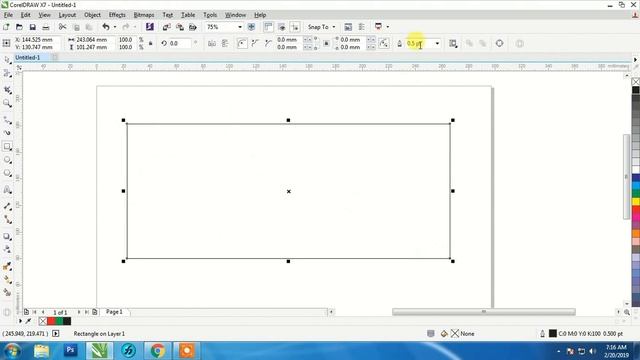This screenshot has height=360, width=640.
Task: Select the Zoom tool magnifier
Action: [x=7, y=103]
